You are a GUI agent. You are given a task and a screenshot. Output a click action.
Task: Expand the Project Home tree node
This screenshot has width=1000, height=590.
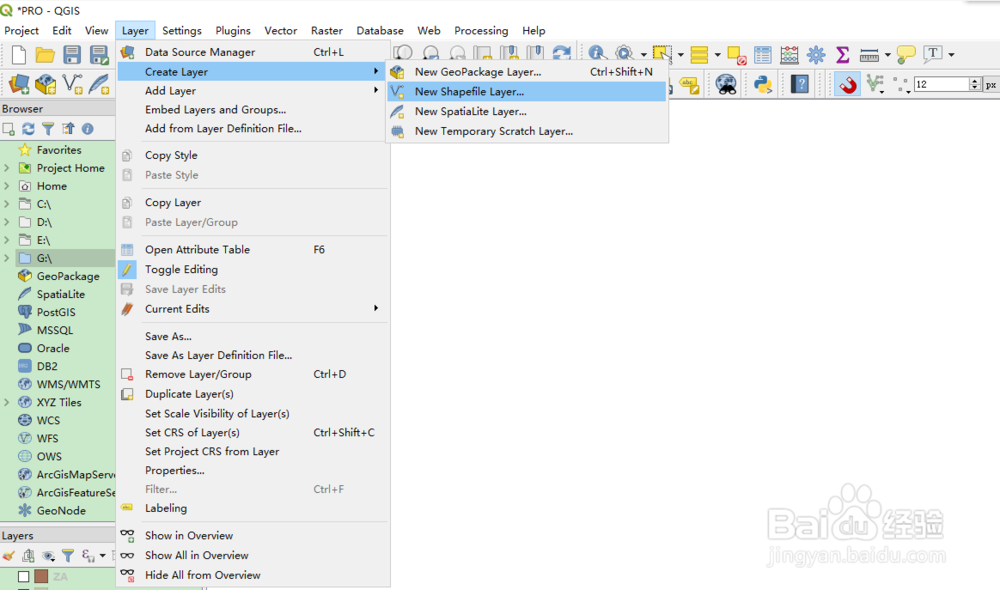6,168
